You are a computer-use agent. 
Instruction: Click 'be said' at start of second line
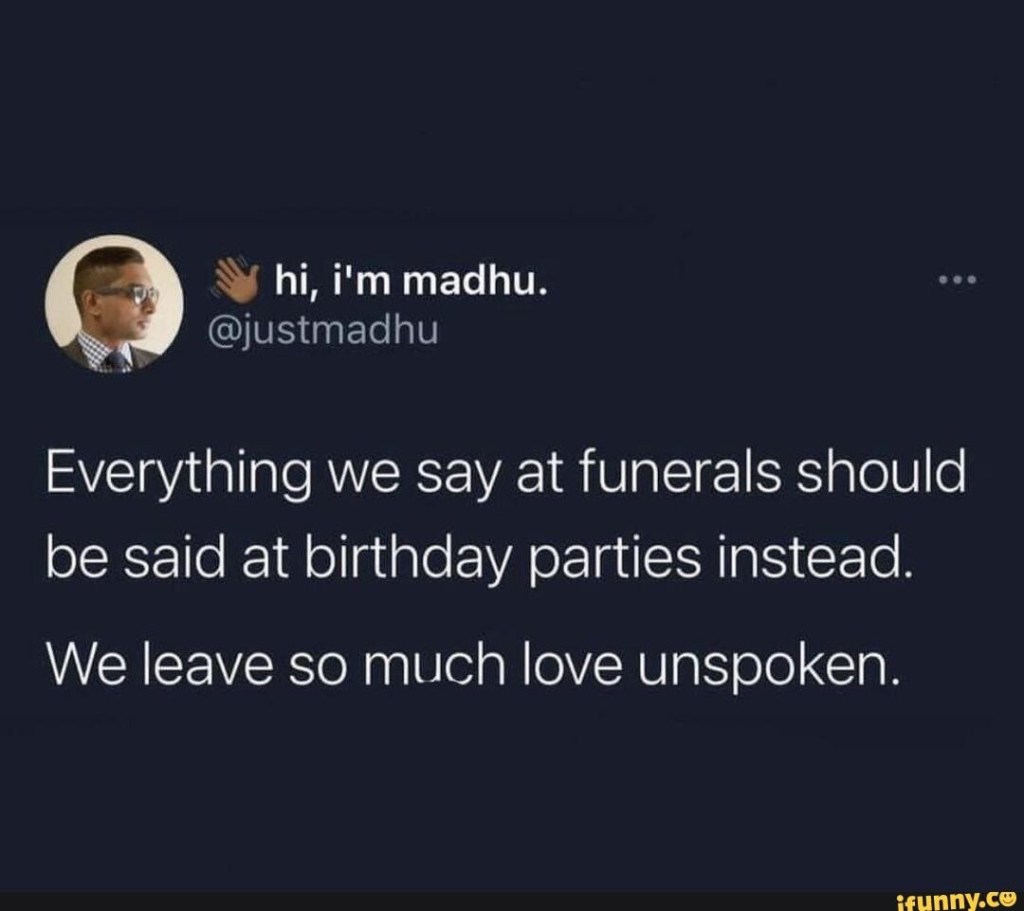pos(135,558)
